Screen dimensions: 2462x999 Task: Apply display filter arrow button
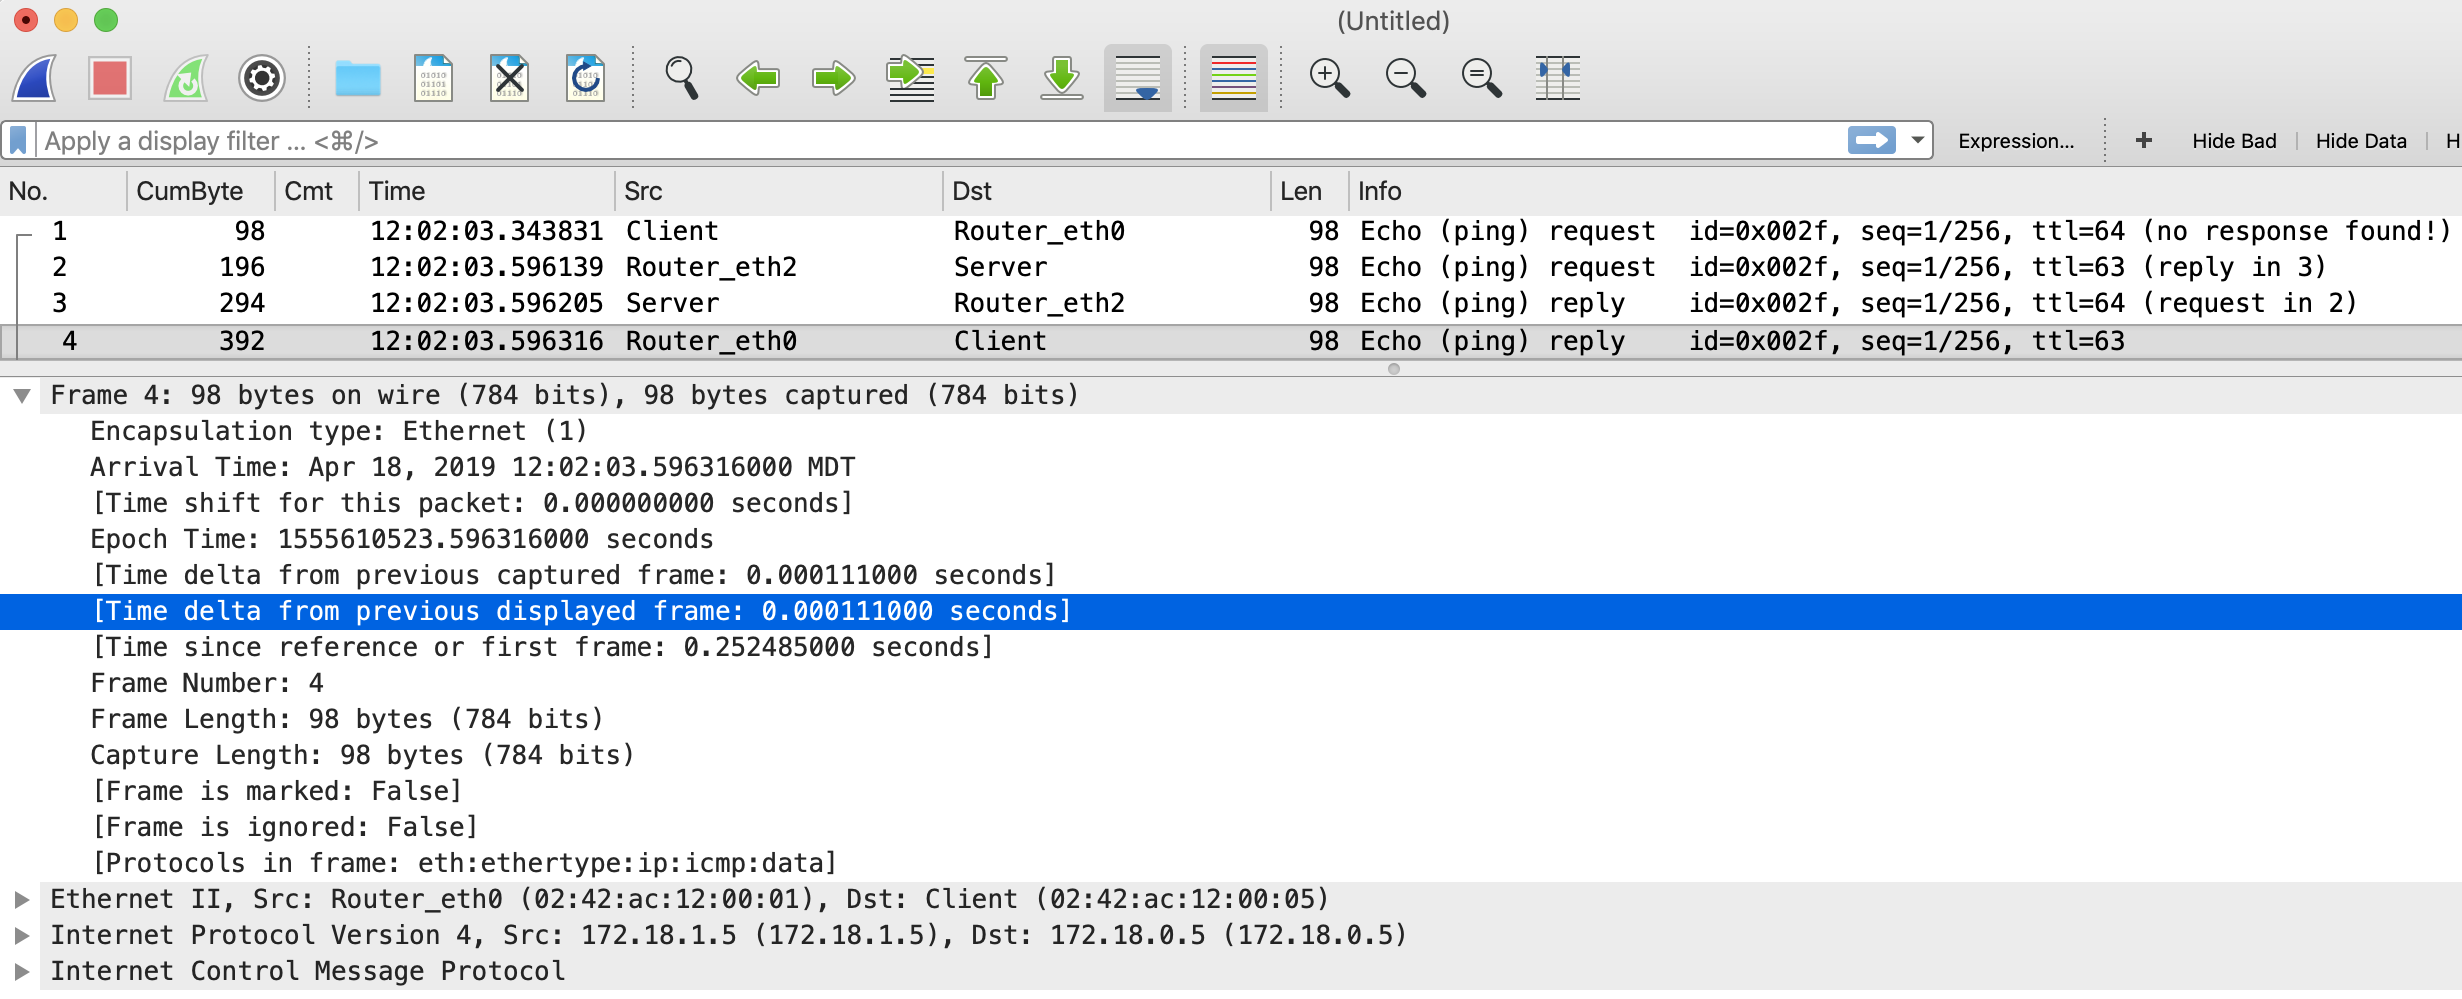[1872, 140]
